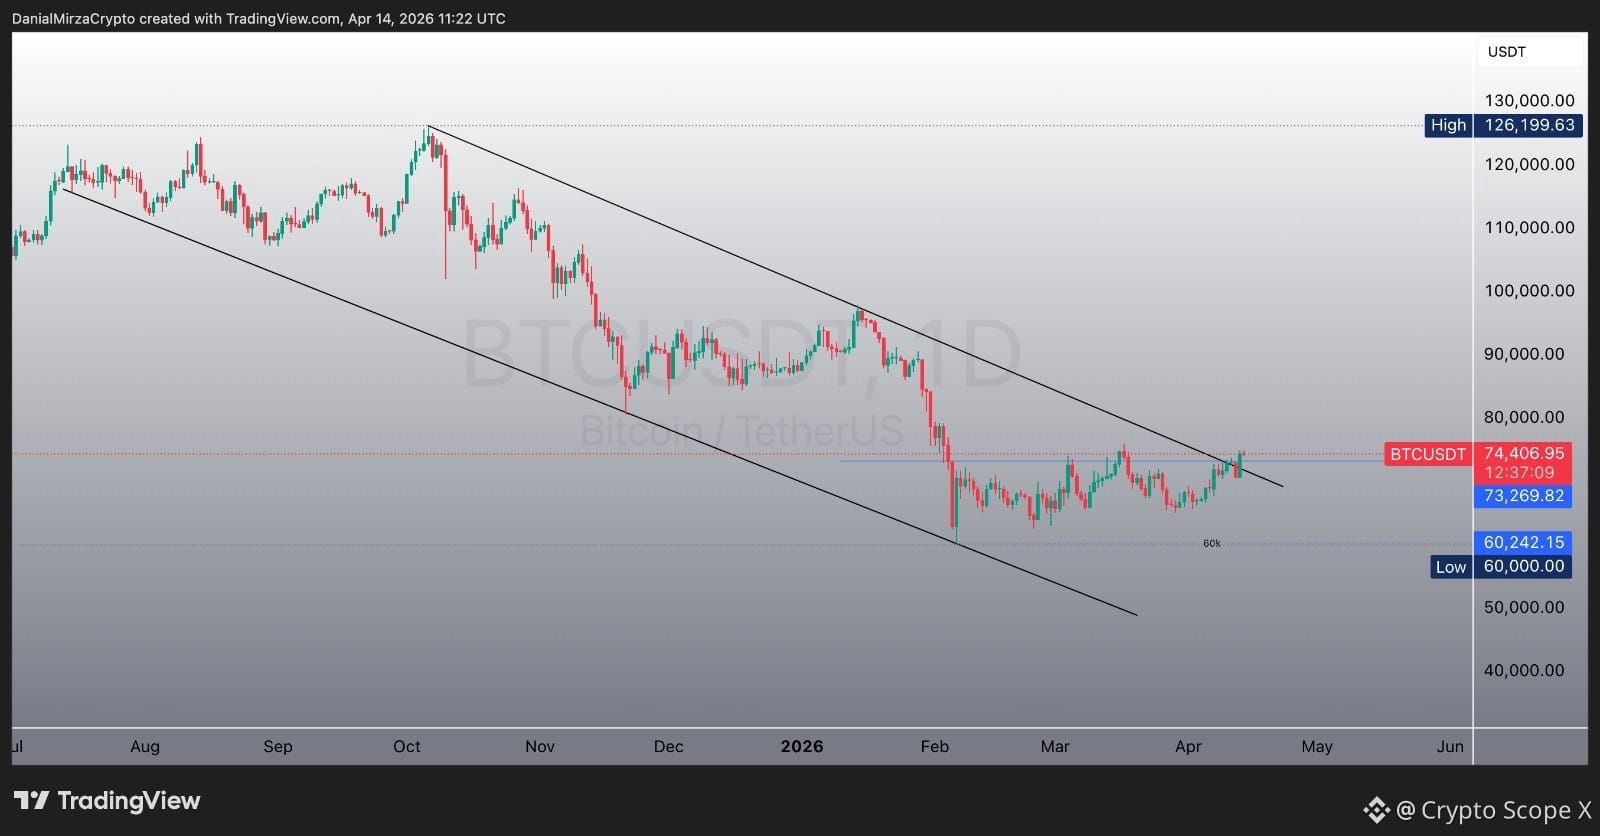Click the small 60k text annotation

[1212, 544]
